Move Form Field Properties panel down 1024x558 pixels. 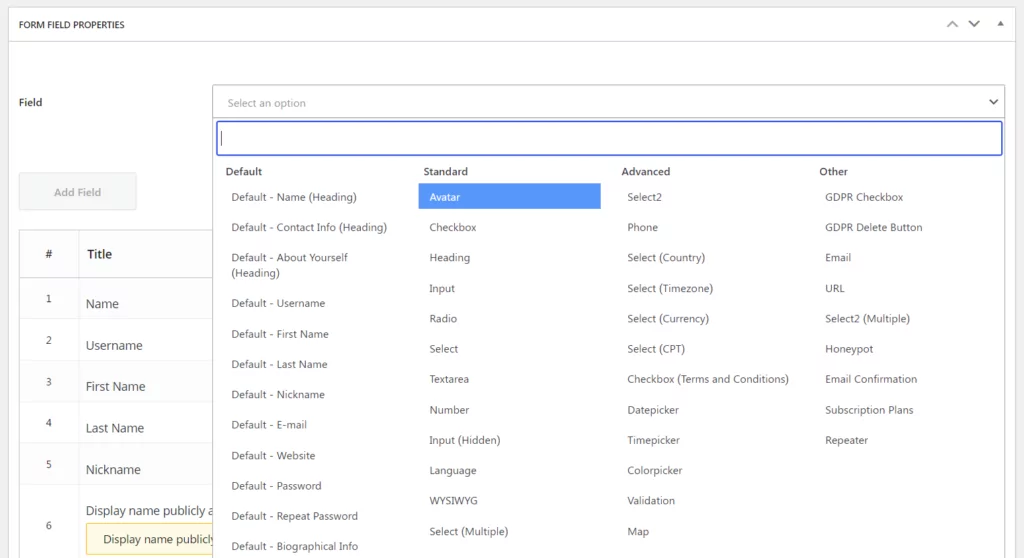[x=974, y=24]
